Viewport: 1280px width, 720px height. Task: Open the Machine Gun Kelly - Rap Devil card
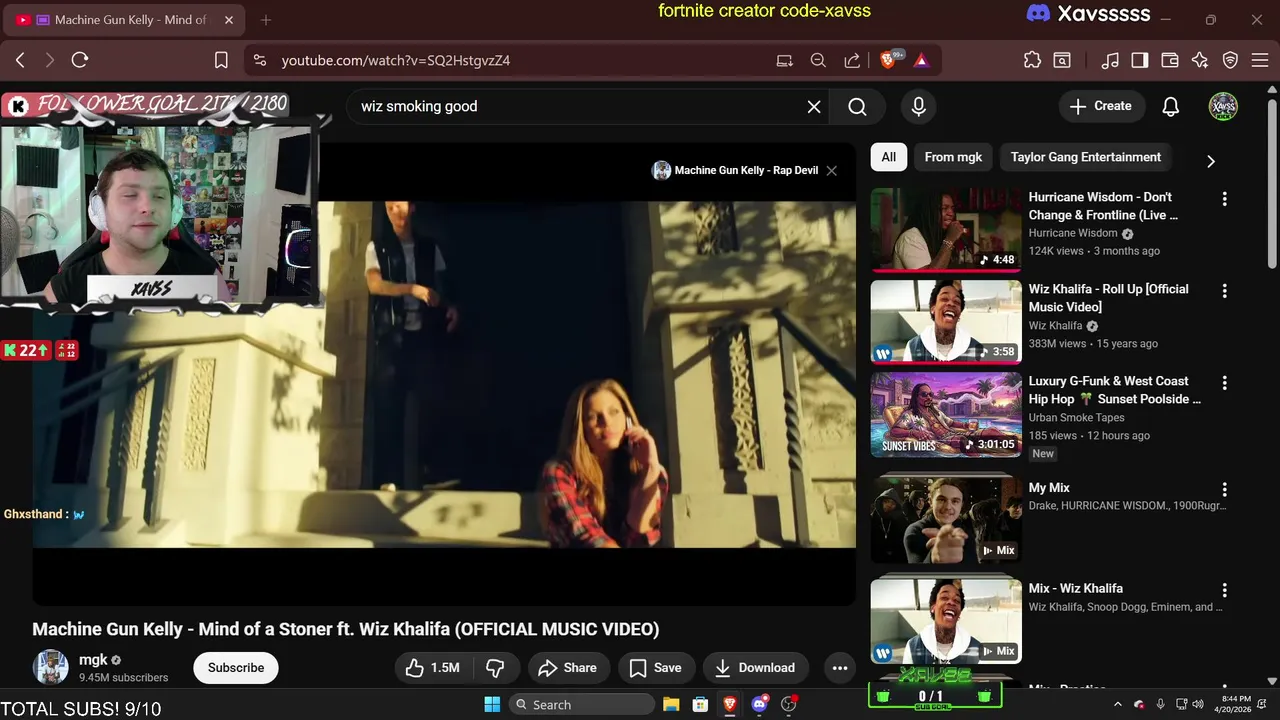coord(735,170)
